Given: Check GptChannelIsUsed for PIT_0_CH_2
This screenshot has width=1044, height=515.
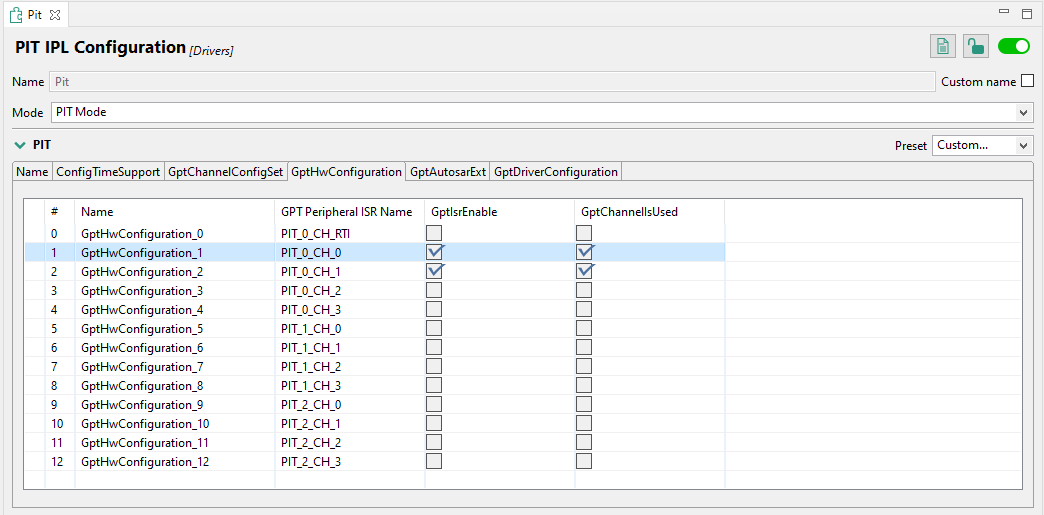Looking at the screenshot, I should pyautogui.click(x=584, y=290).
